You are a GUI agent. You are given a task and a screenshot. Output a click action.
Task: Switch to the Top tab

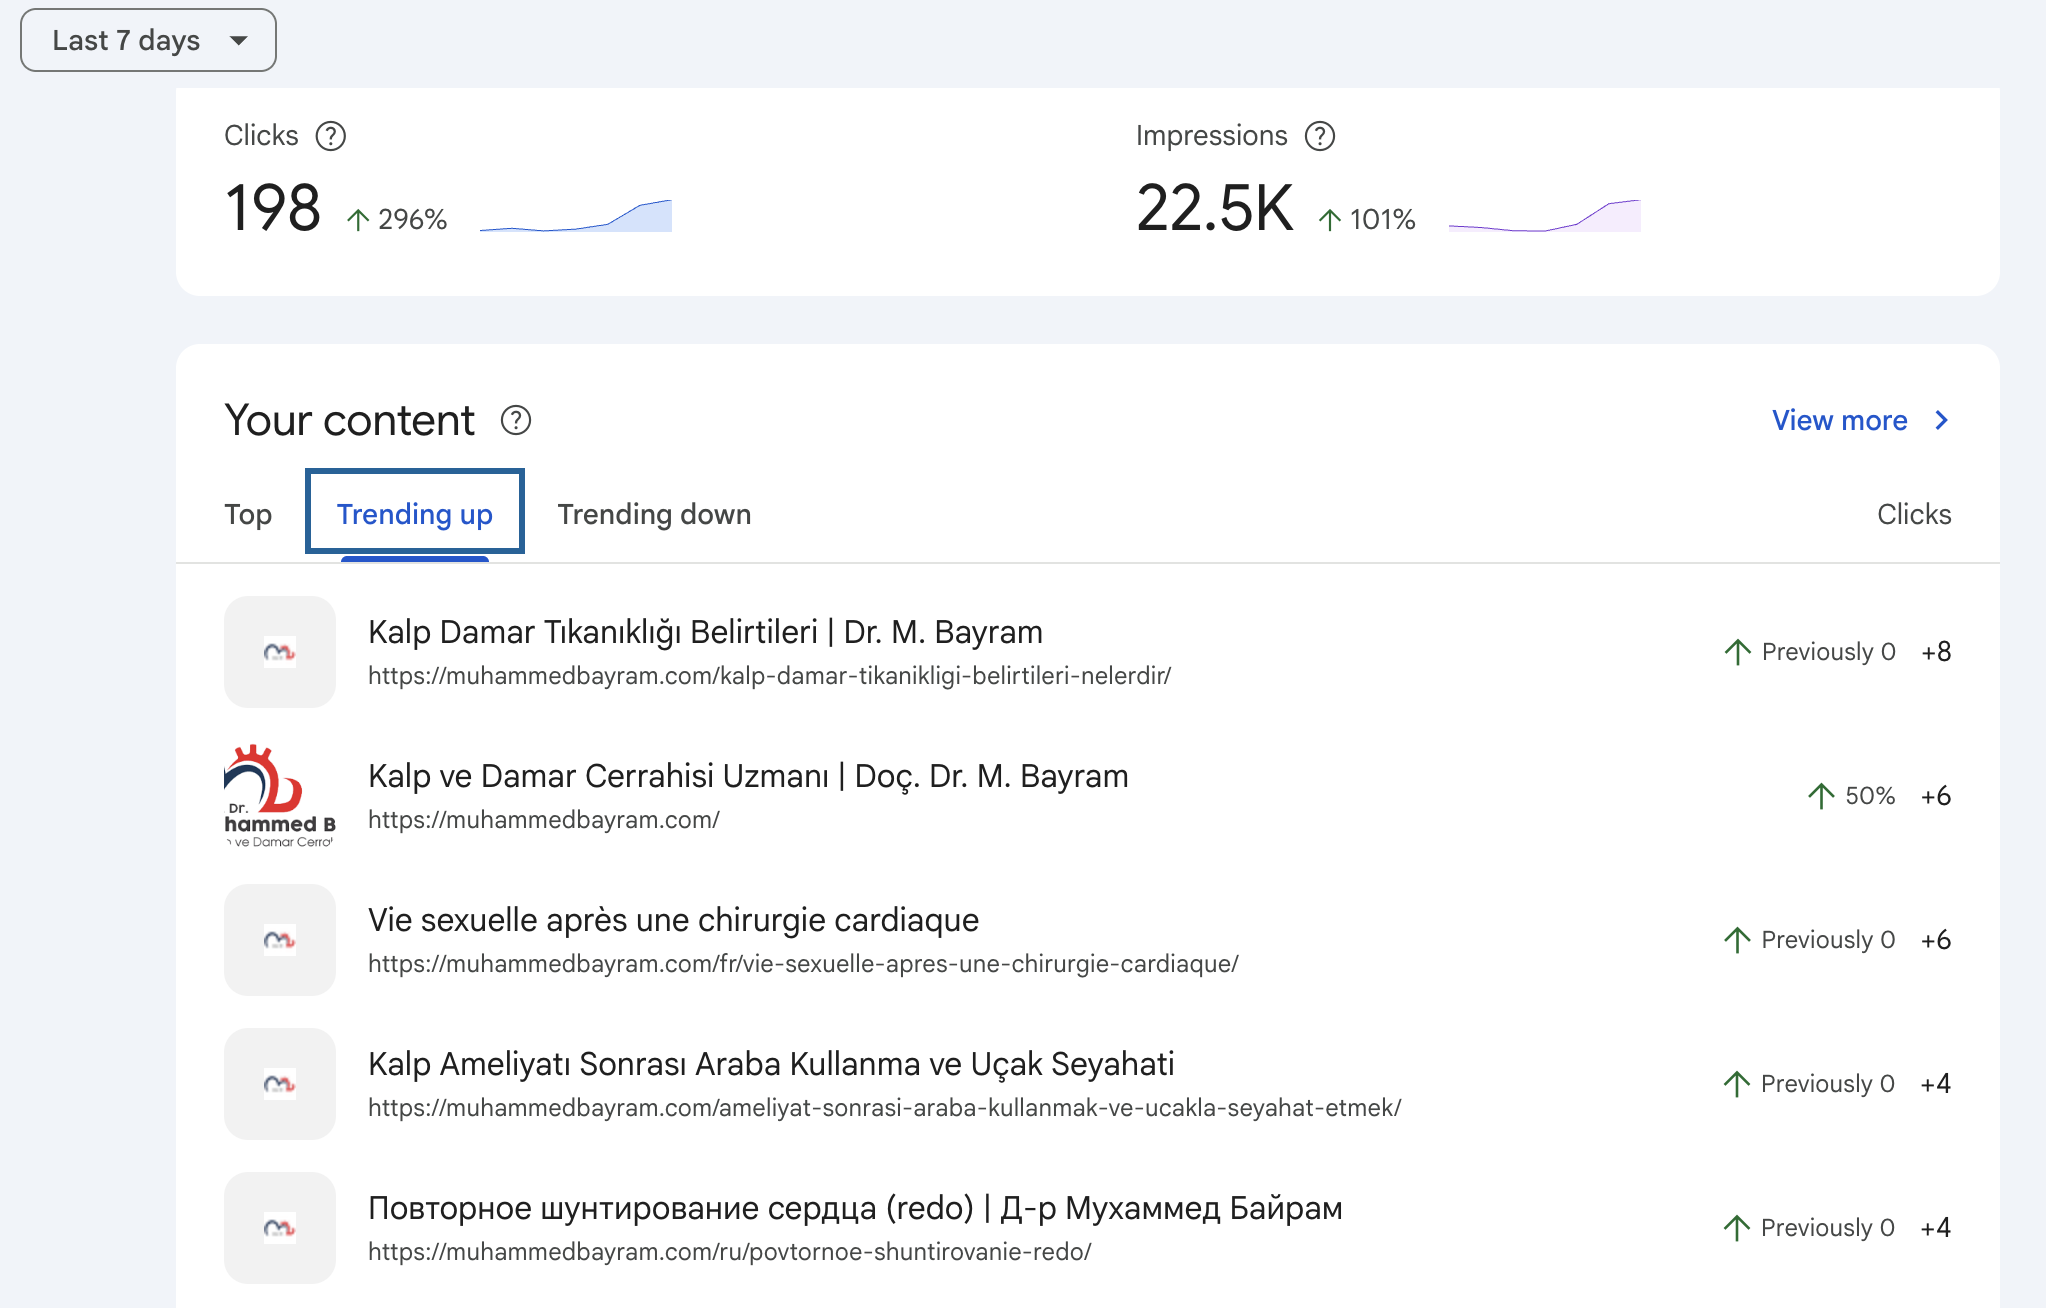[x=248, y=514]
